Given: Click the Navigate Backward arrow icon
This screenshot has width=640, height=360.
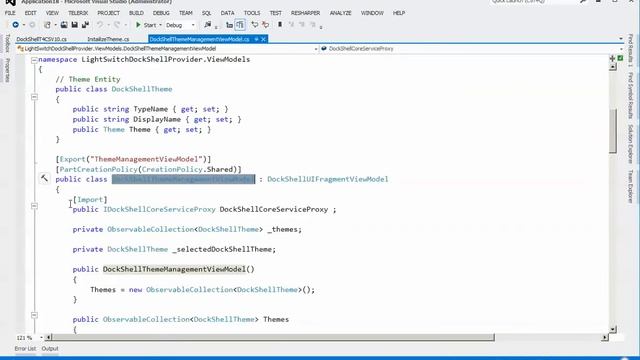Looking at the screenshot, I should pyautogui.click(x=16, y=25).
